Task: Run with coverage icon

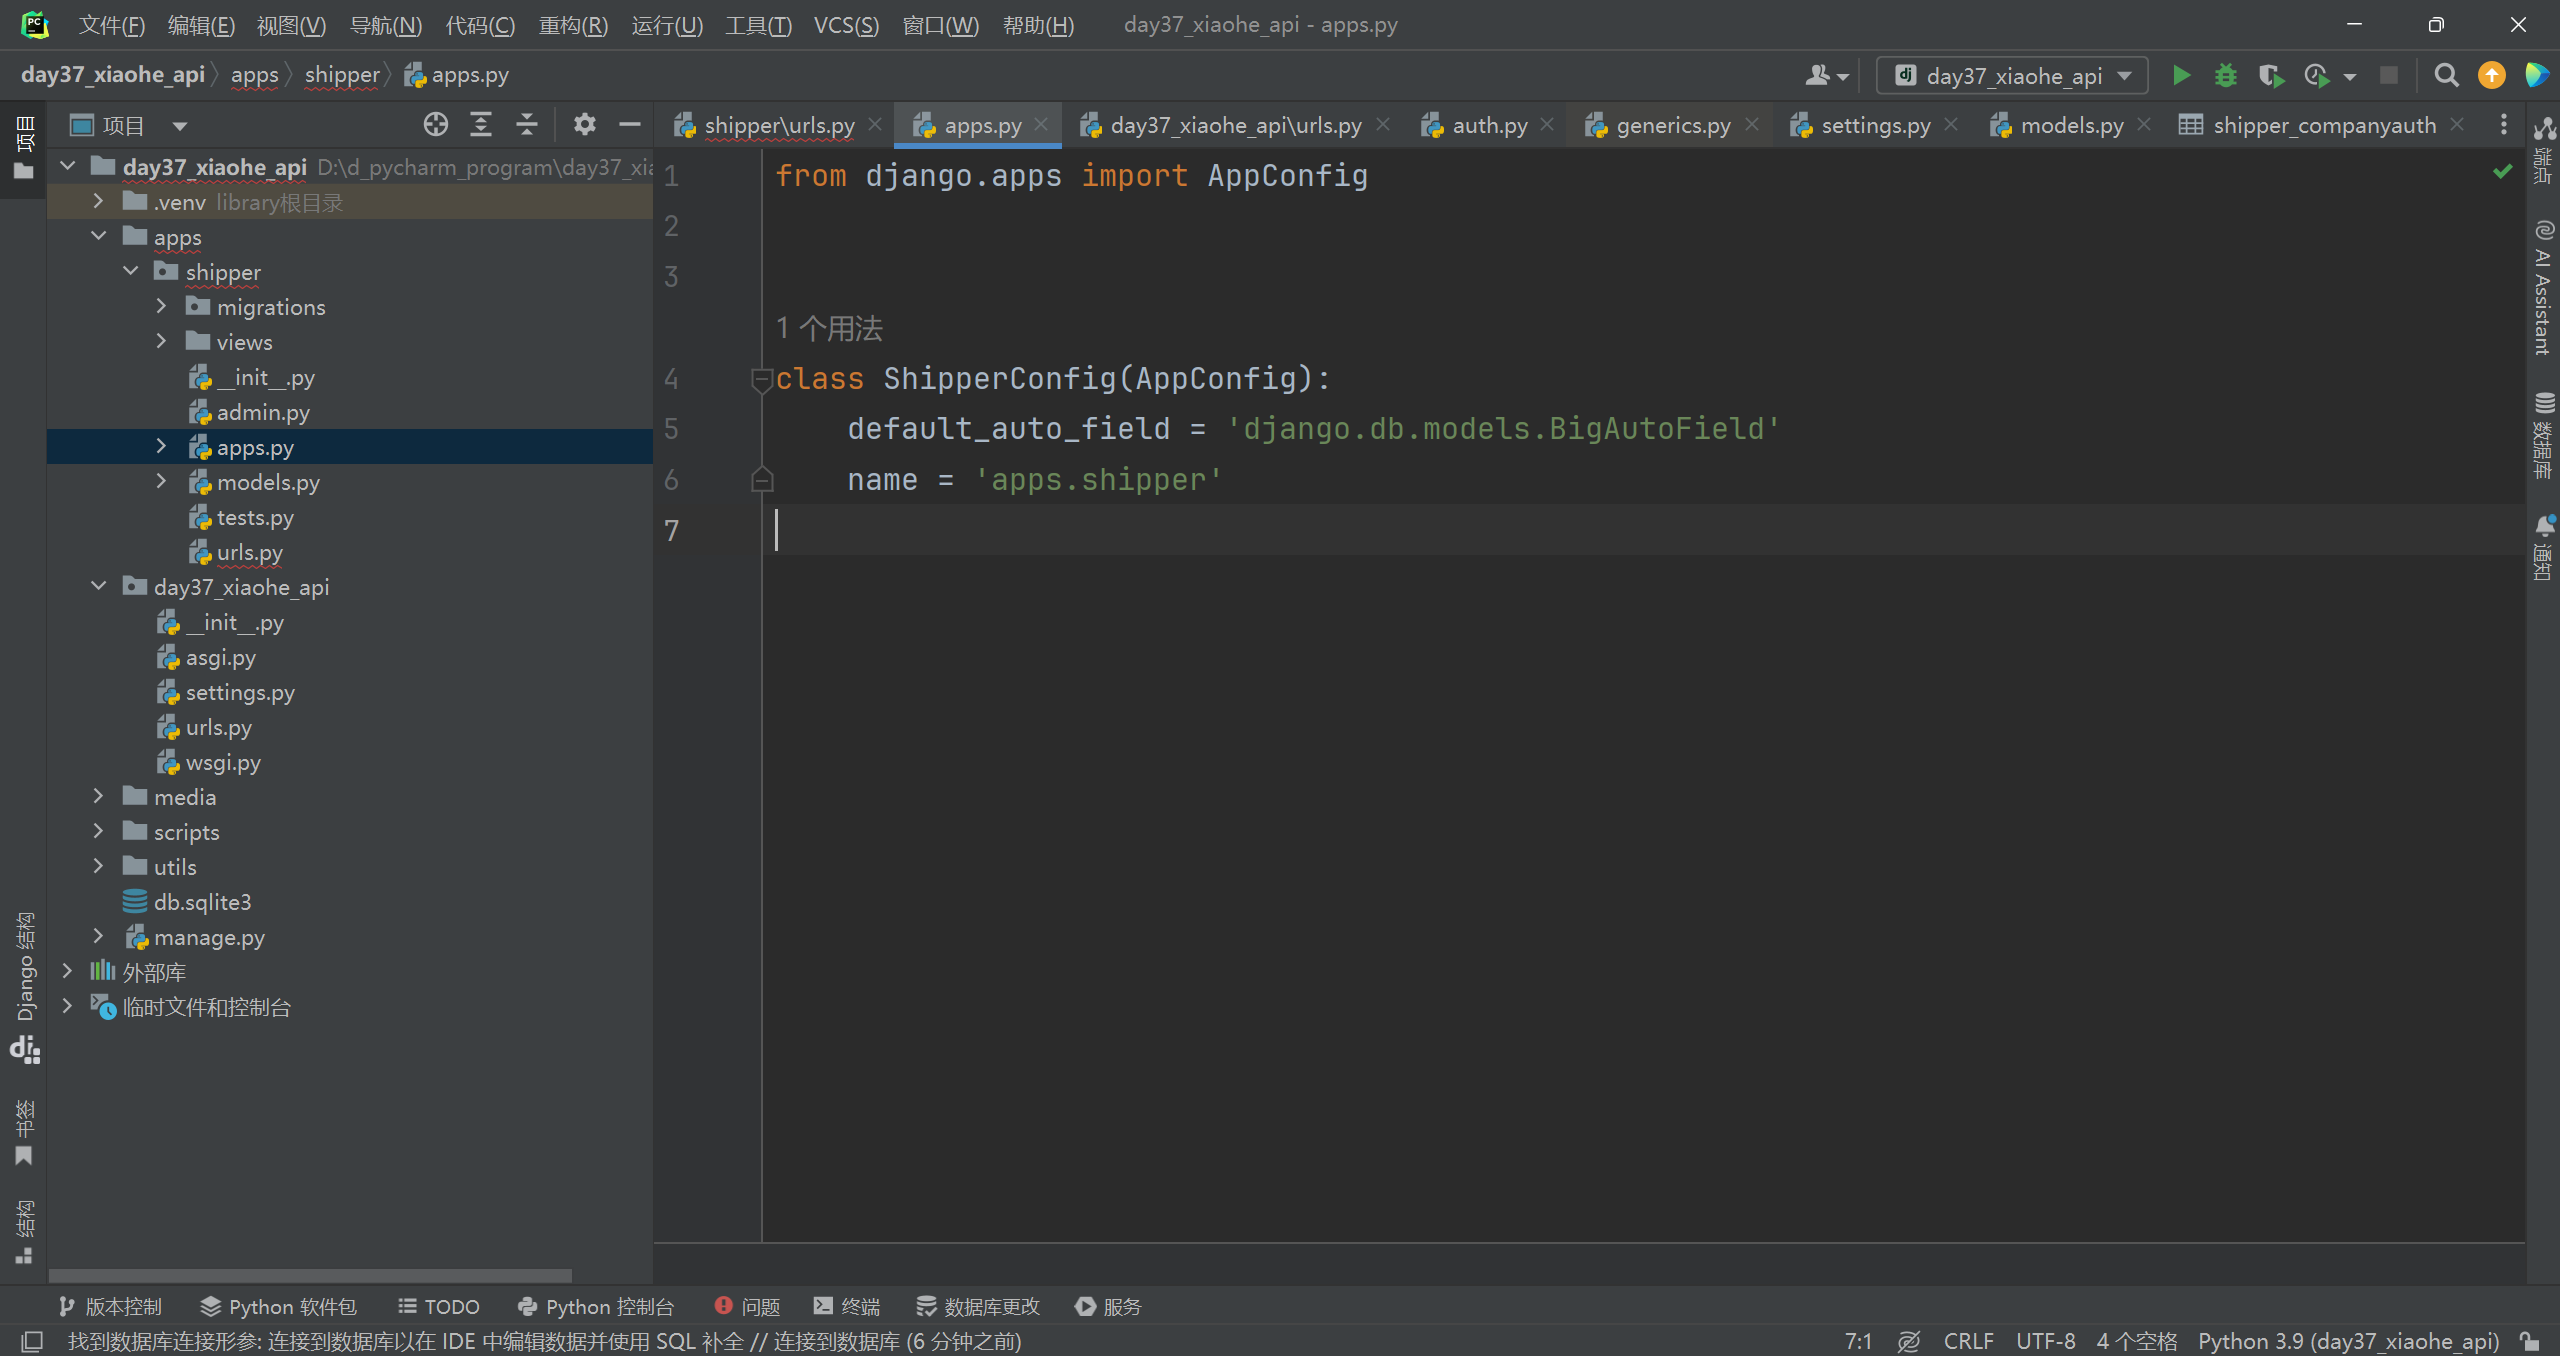Action: [2271, 76]
